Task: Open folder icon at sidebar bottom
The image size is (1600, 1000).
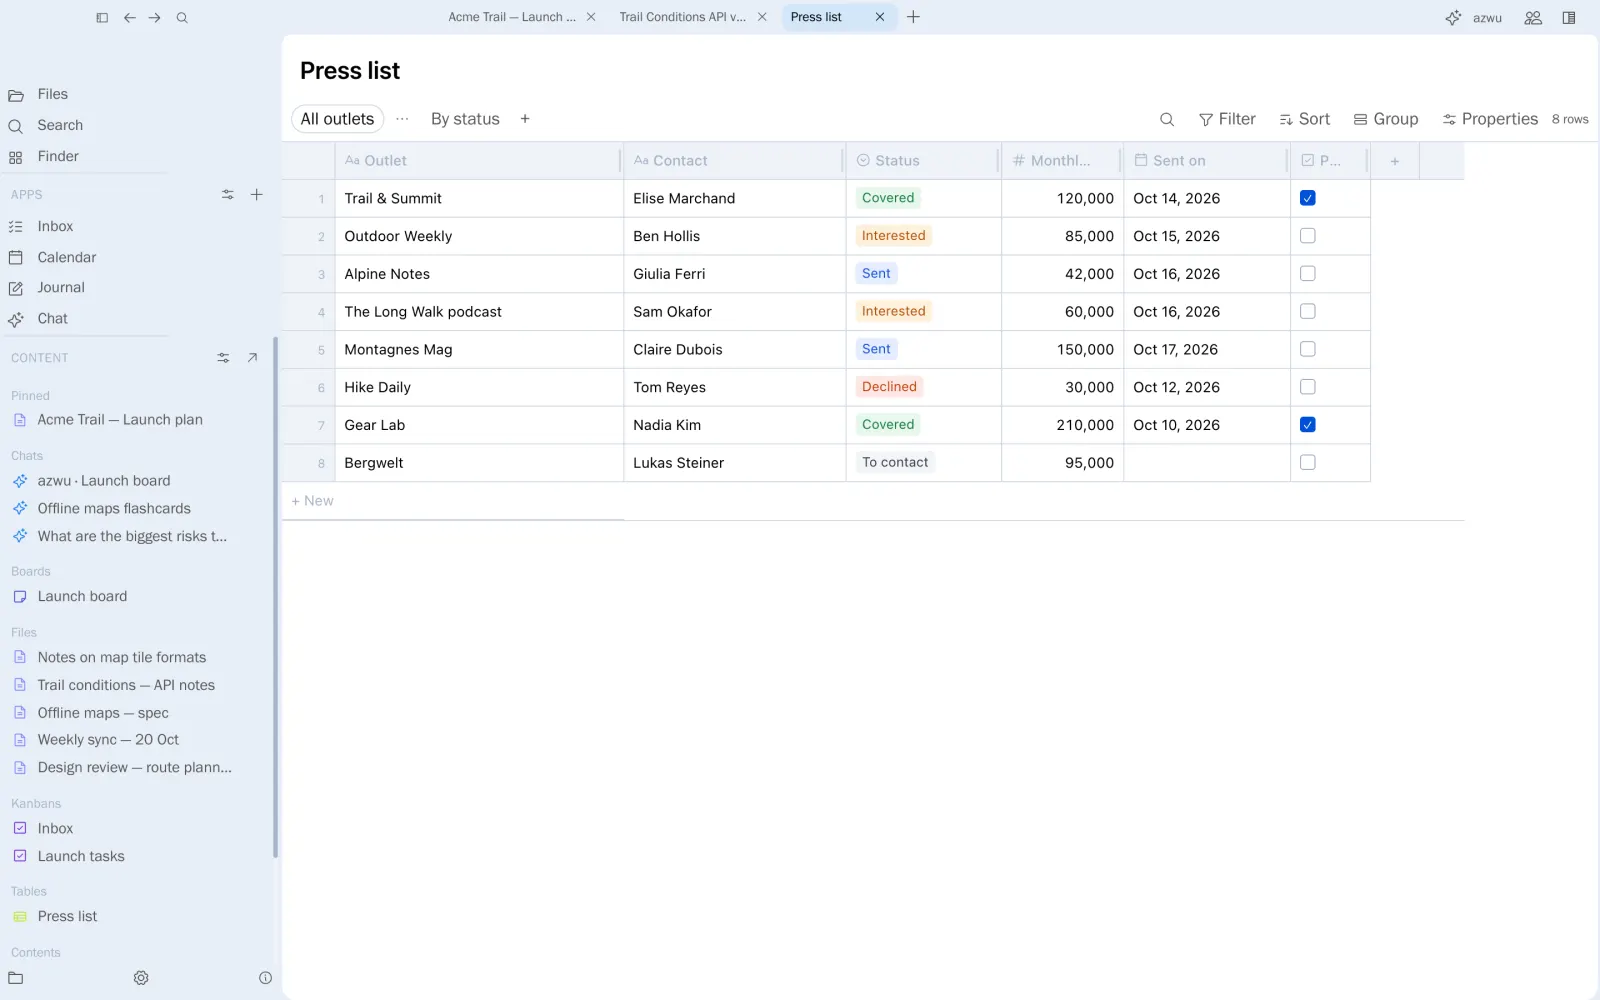Action: tap(16, 978)
